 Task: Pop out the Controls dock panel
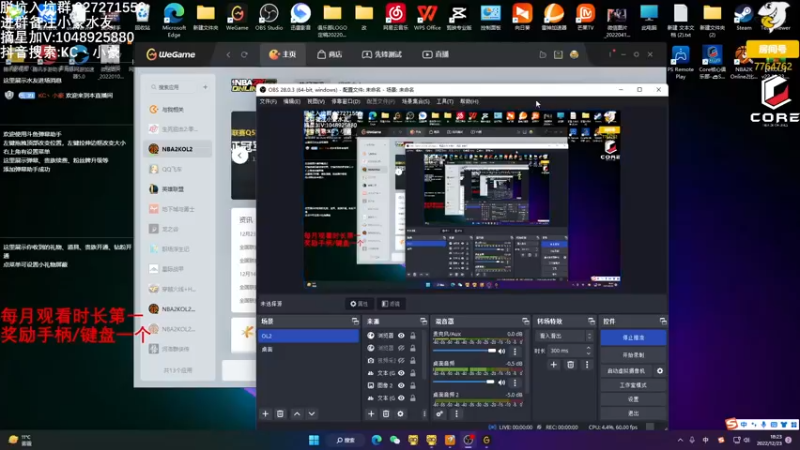(663, 321)
